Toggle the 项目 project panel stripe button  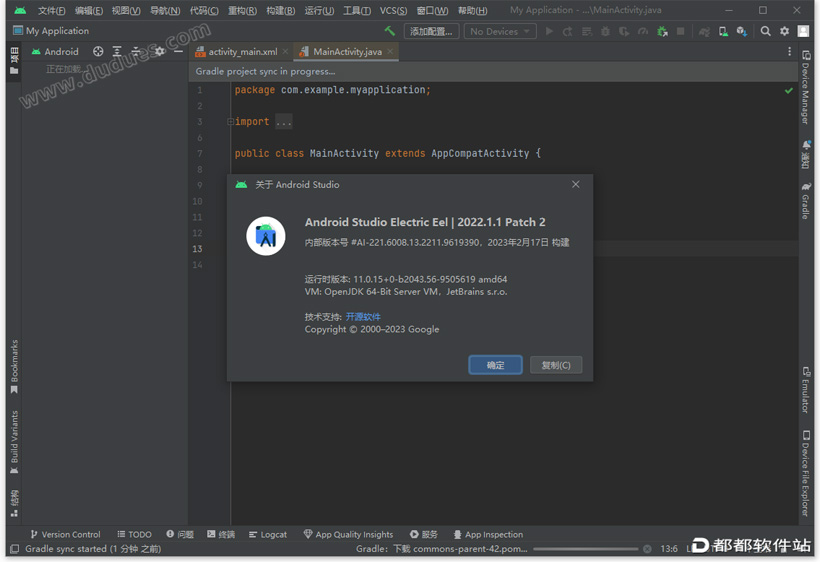(x=14, y=61)
